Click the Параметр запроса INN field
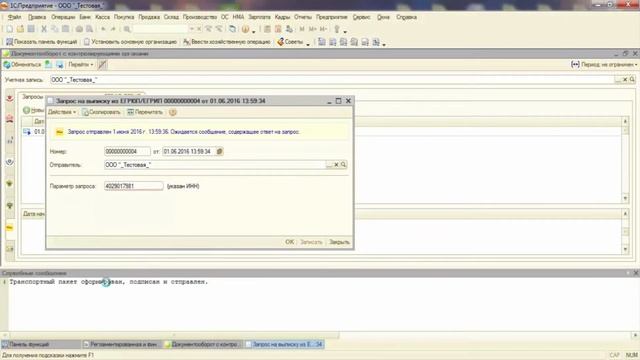Viewport: 640px width, 360px height. [x=133, y=186]
